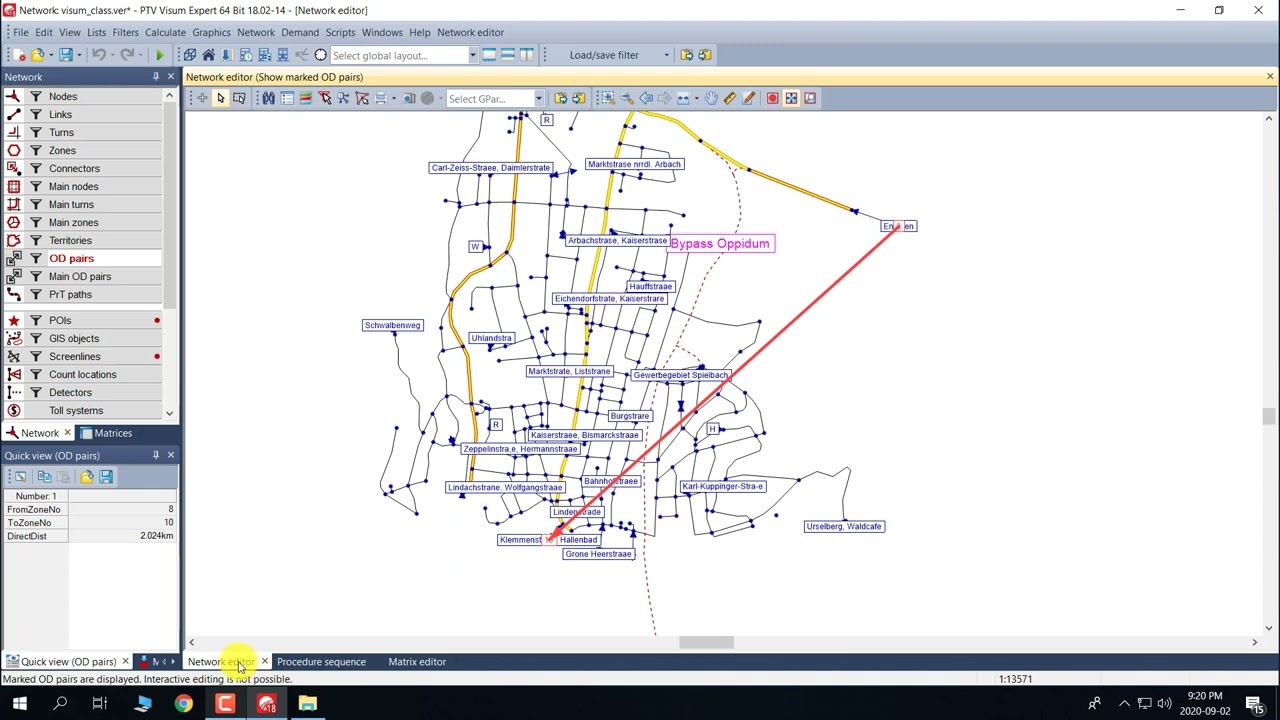Image resolution: width=1280 pixels, height=720 pixels.
Task: Run the procedure sequence with the green play icon
Action: click(x=159, y=55)
